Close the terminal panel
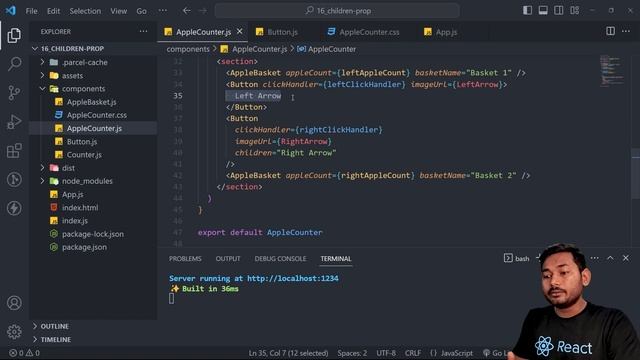 (x=626, y=258)
